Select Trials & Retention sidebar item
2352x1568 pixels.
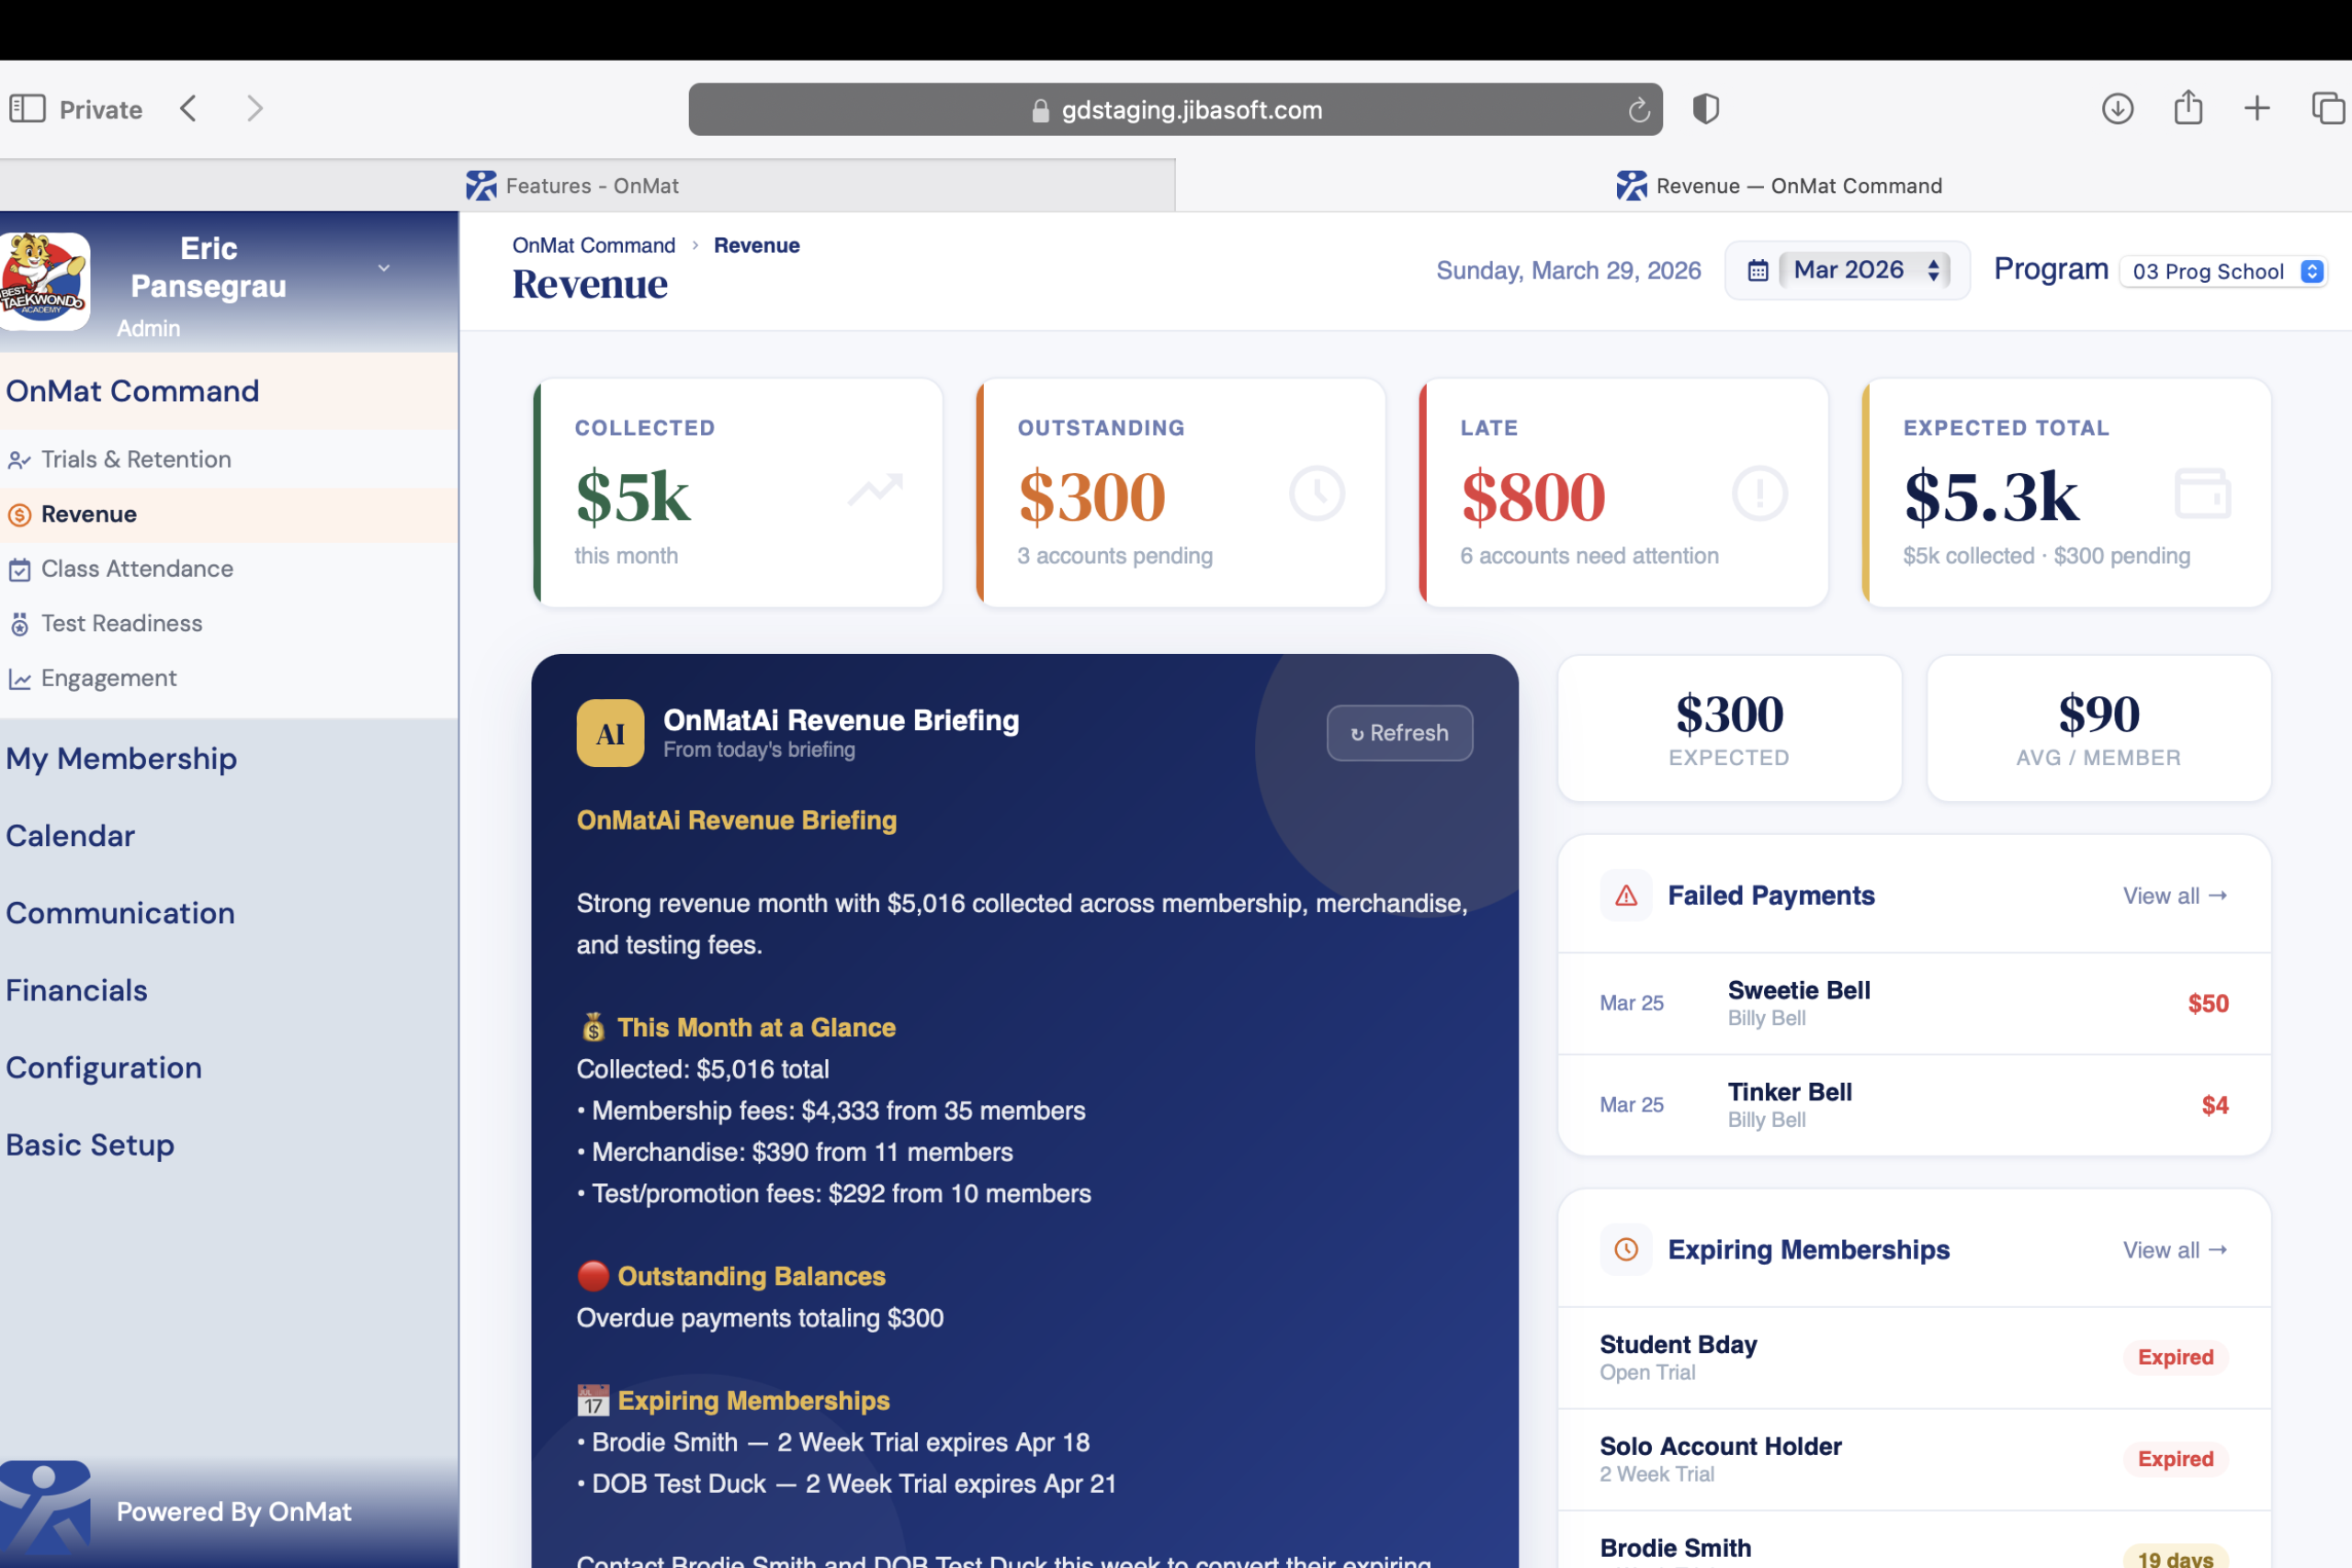[x=135, y=459]
